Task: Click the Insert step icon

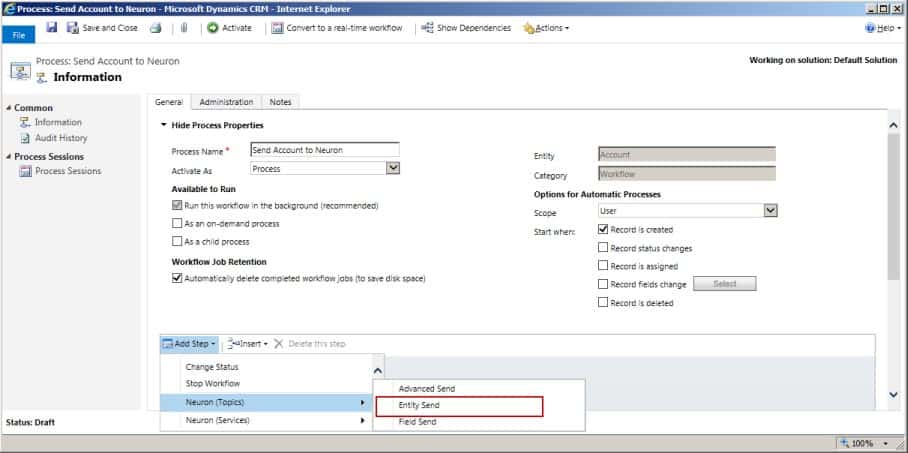Action: tap(233, 344)
